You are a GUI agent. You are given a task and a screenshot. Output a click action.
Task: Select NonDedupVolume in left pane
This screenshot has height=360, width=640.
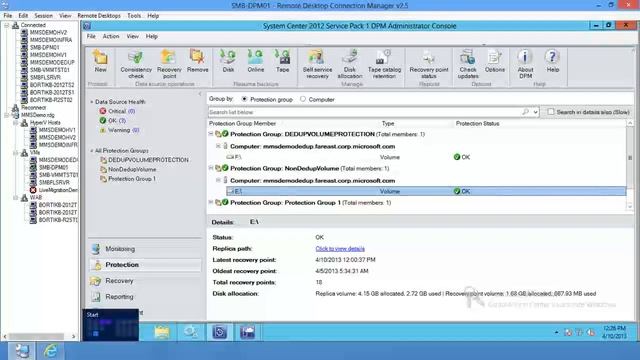coord(132,169)
